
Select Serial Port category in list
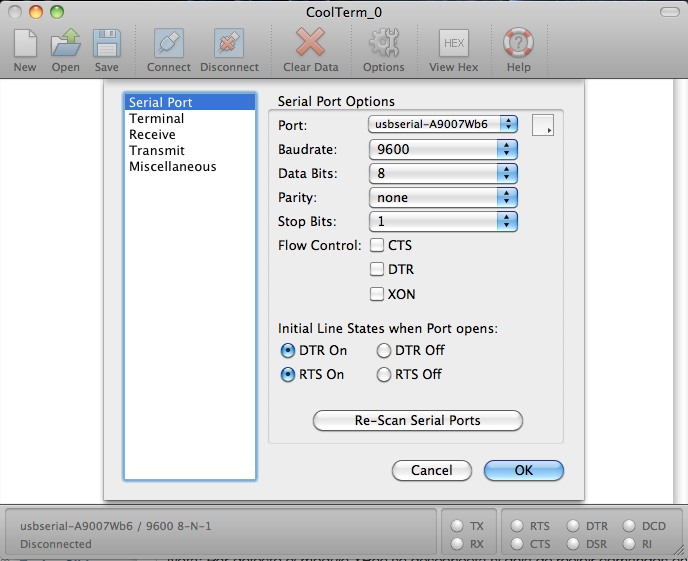(x=190, y=102)
